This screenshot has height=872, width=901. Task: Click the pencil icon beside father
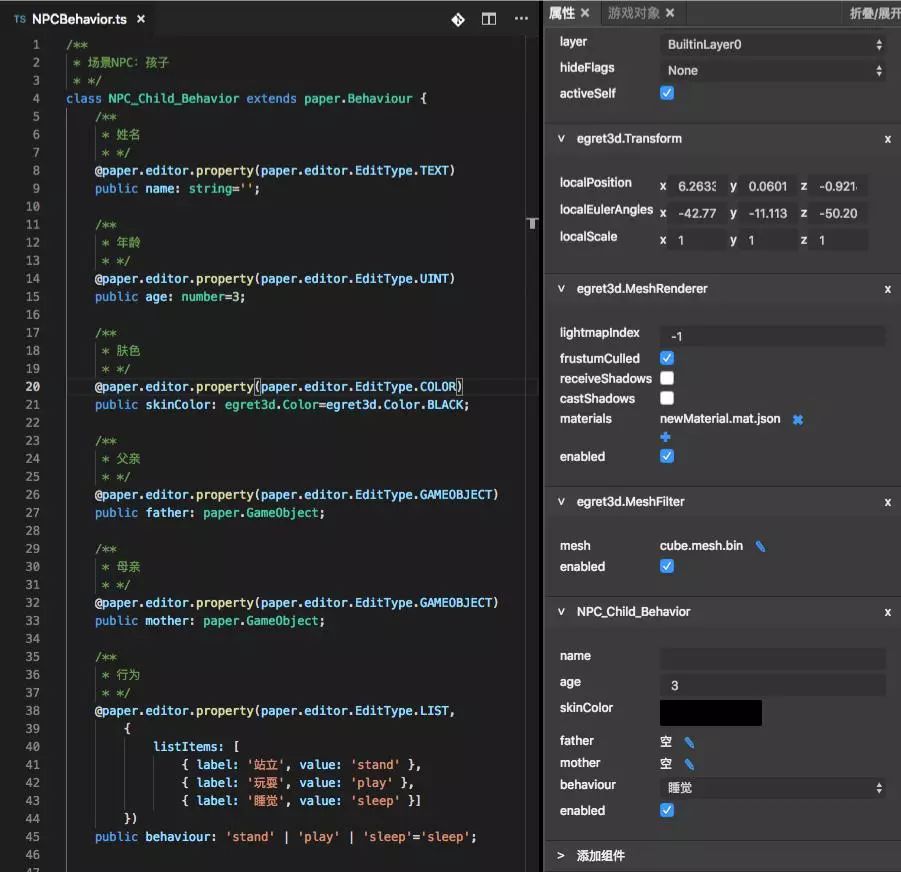[x=689, y=742]
